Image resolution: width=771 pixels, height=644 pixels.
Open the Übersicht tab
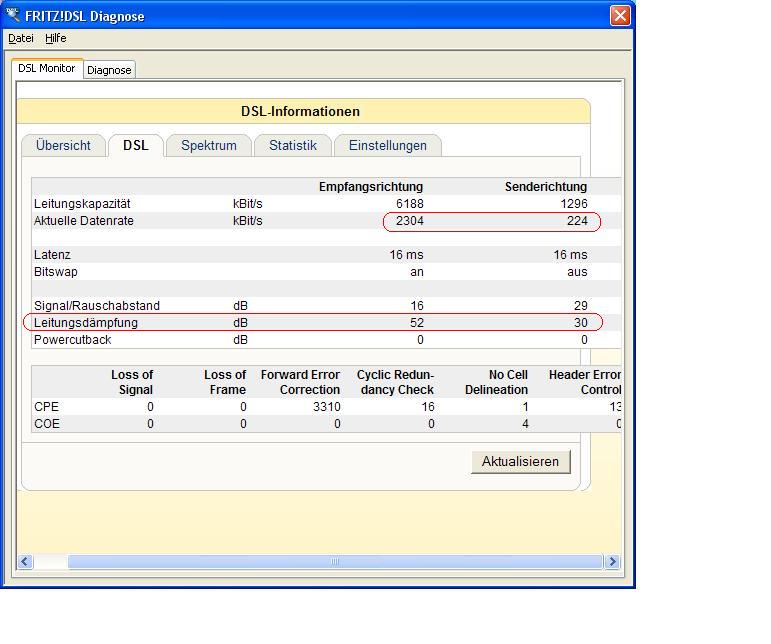tap(63, 146)
